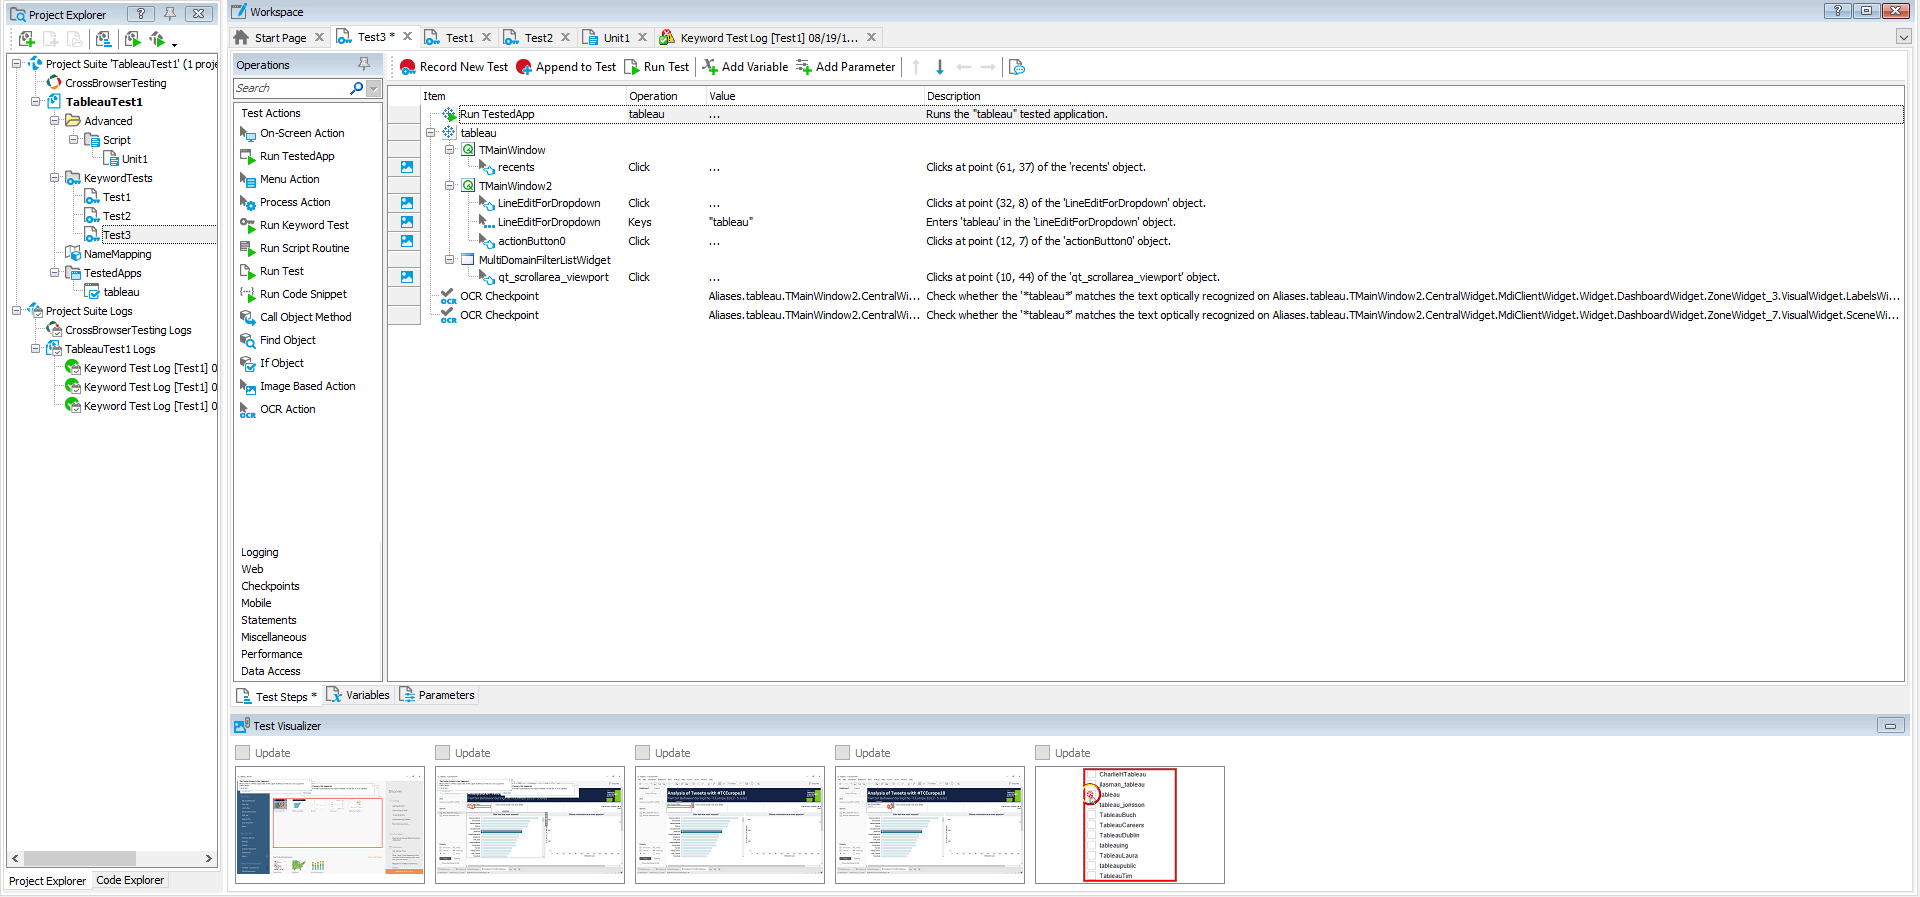This screenshot has width=1920, height=897.
Task: Collapse the MultiDomainFilterListWidget node
Action: tap(450, 260)
